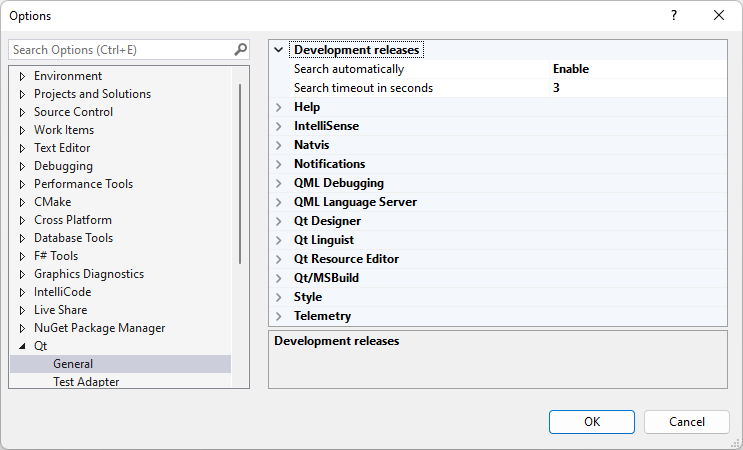Expand the Qt/MSBuild section chevron

pyautogui.click(x=279, y=278)
